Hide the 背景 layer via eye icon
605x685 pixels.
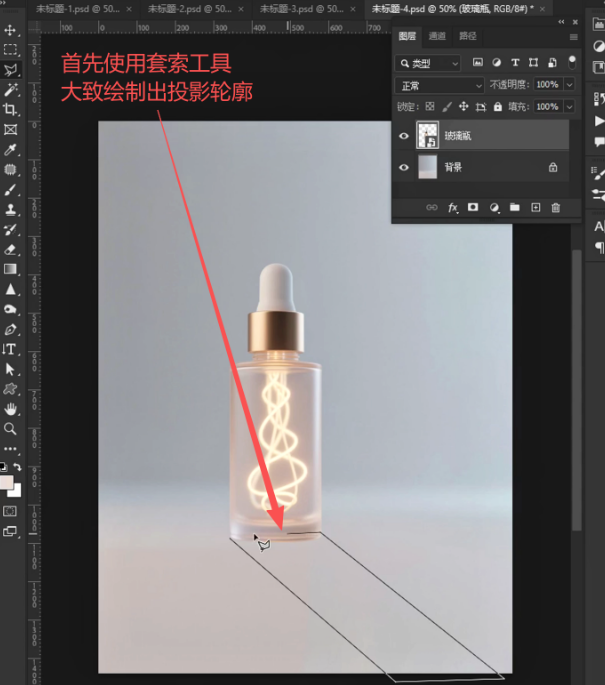404,167
